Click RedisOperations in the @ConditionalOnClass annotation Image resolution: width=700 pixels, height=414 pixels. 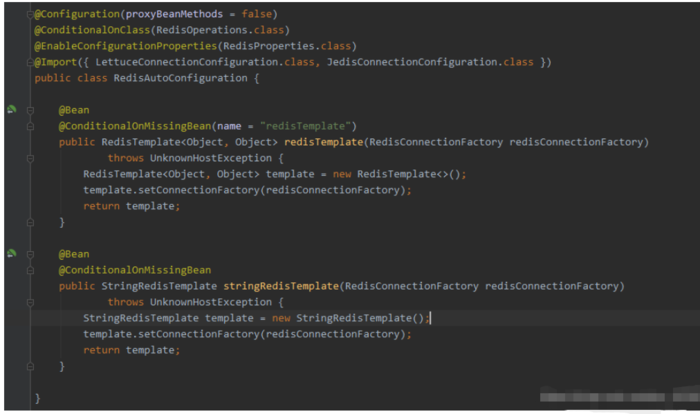[x=202, y=30]
